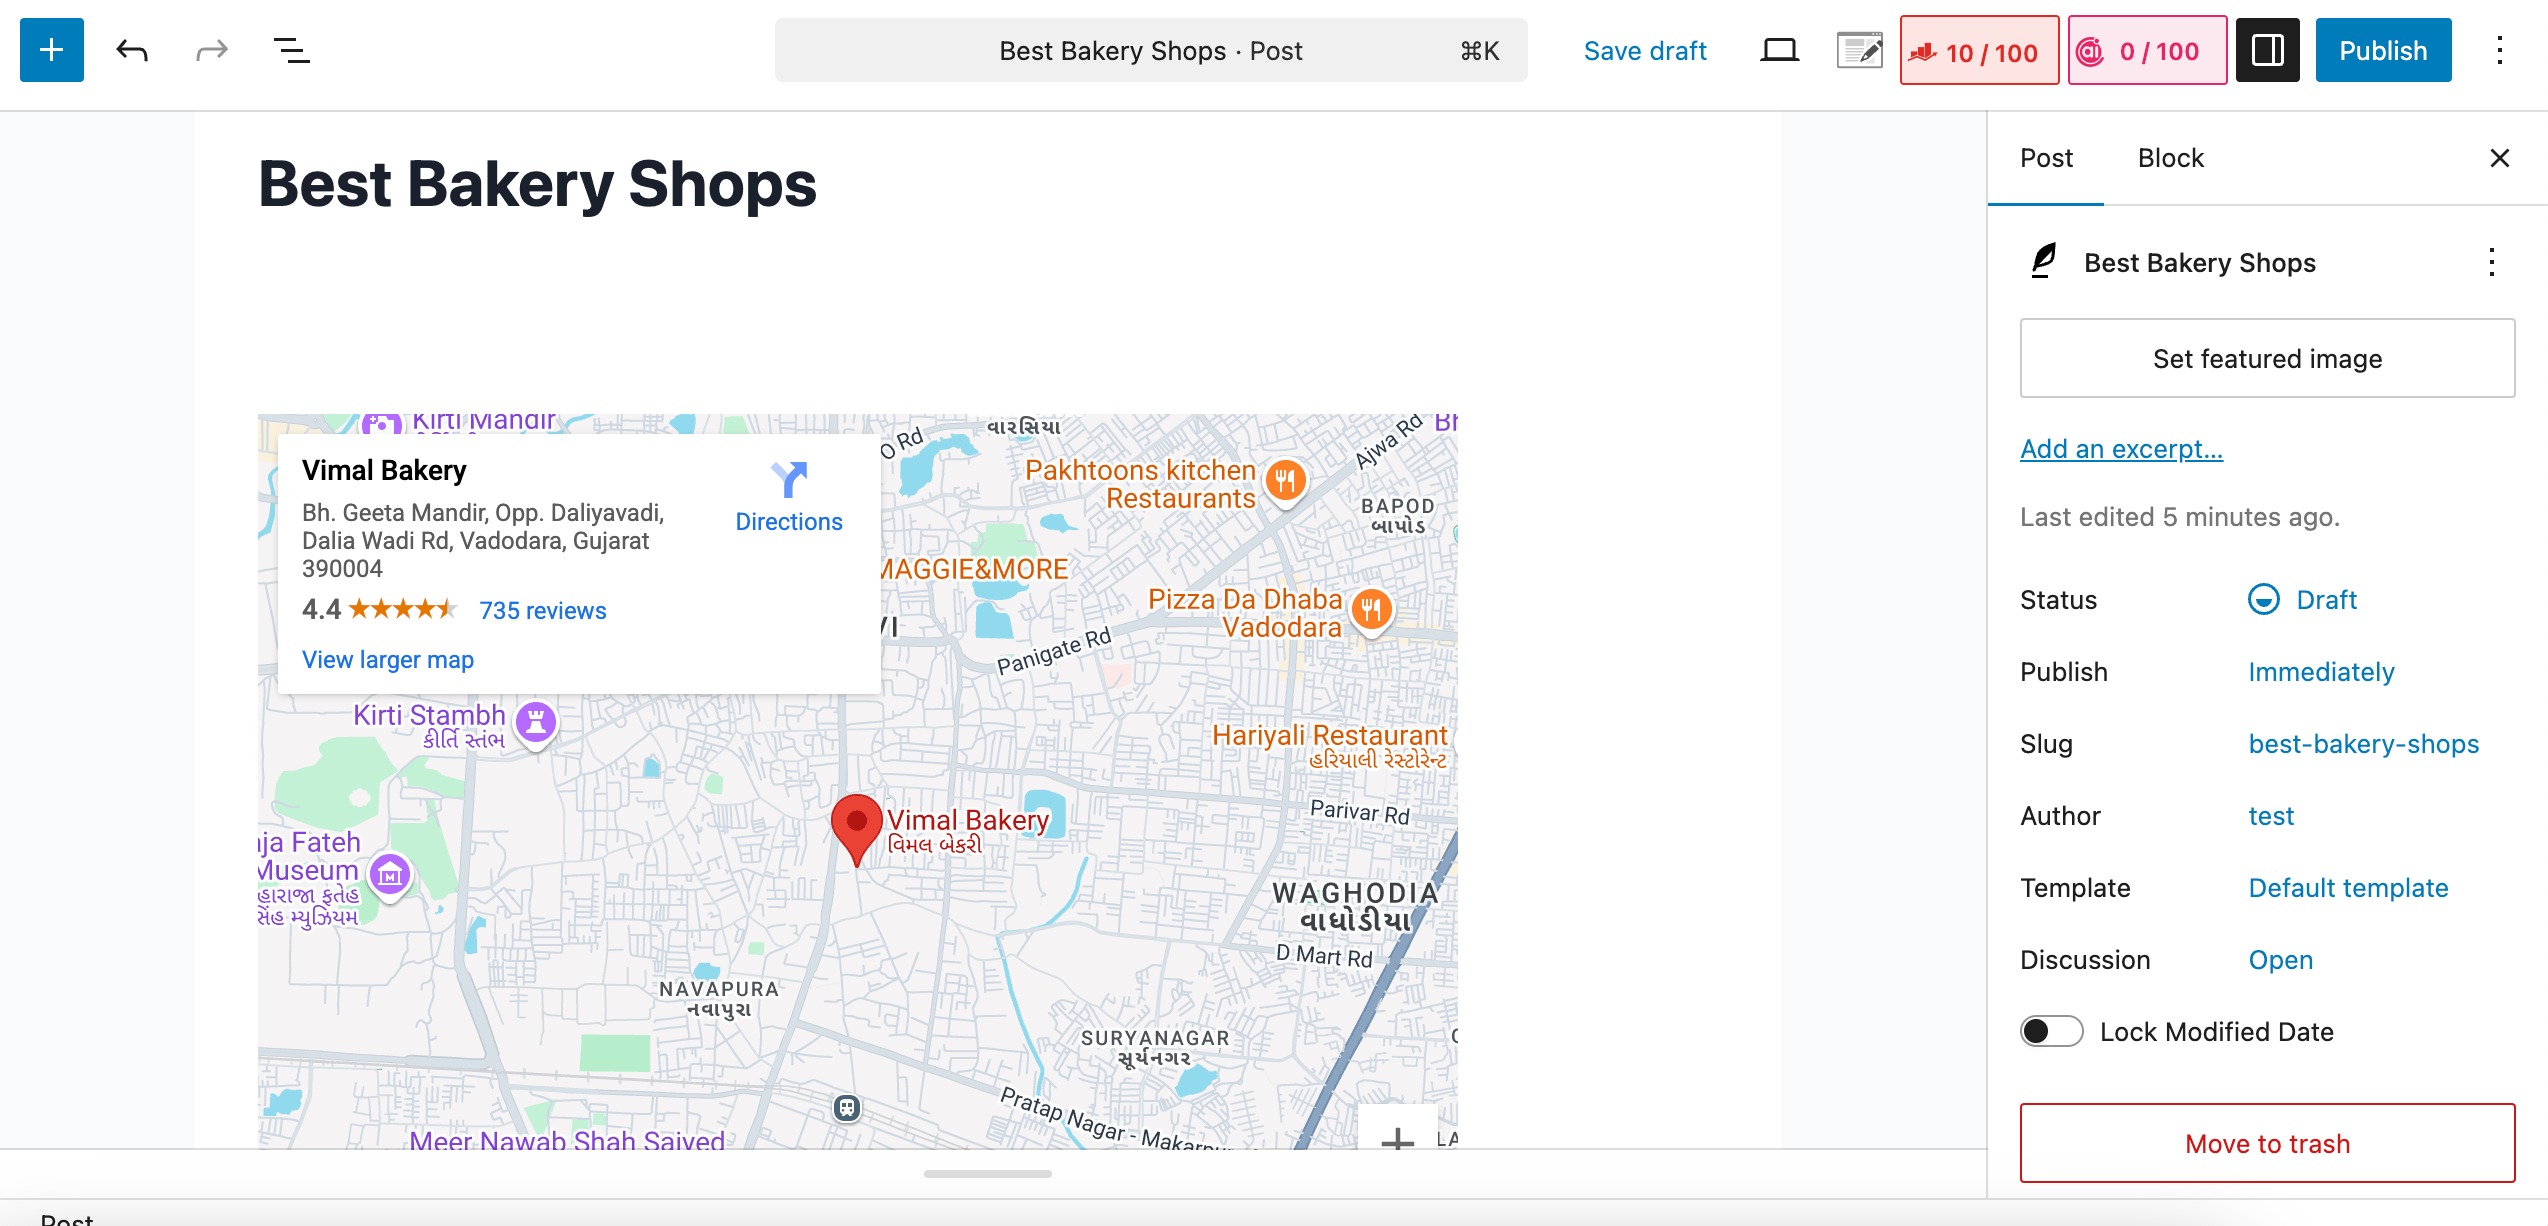Edit the best-bakery-shops slug

(x=2363, y=744)
